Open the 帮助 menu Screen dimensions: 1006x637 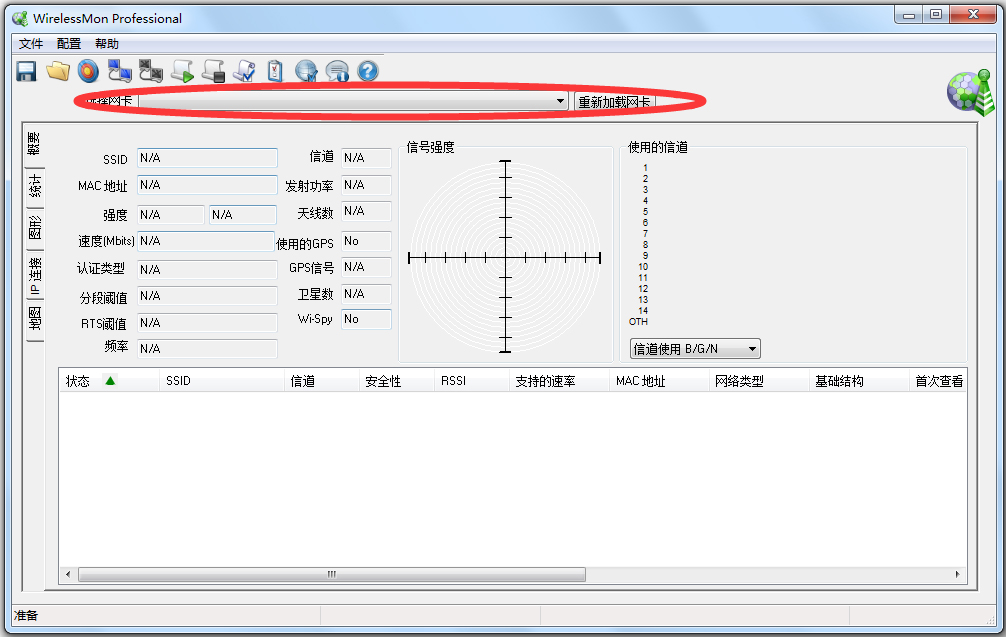107,44
